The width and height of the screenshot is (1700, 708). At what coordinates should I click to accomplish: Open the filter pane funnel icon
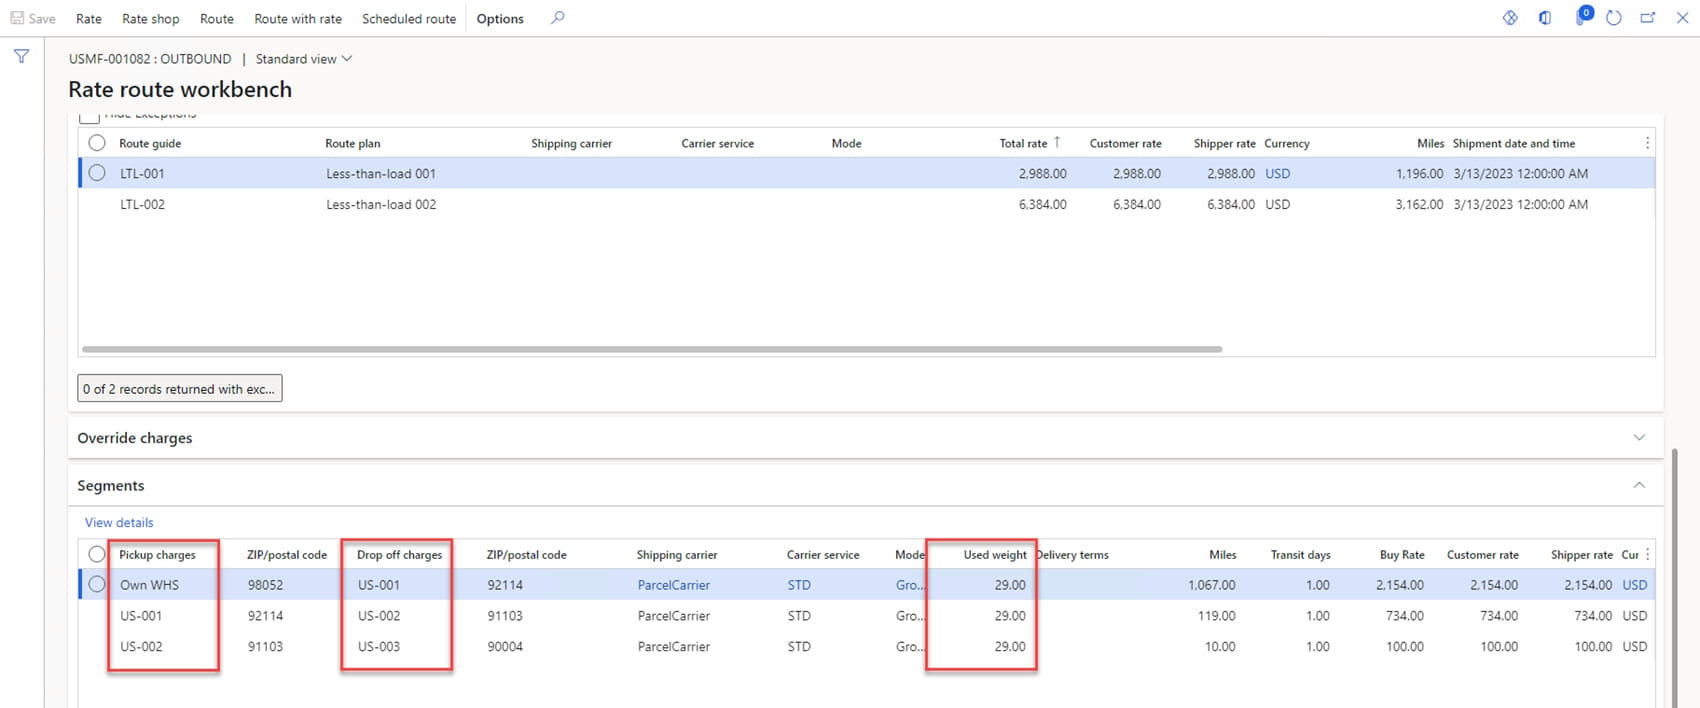[x=21, y=57]
